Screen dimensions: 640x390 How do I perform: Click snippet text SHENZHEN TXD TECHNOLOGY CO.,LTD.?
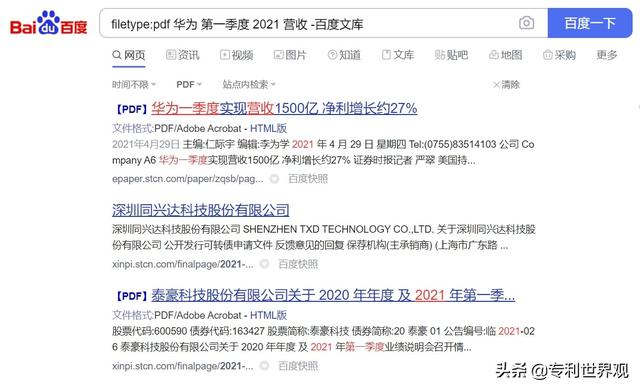pos(338,229)
